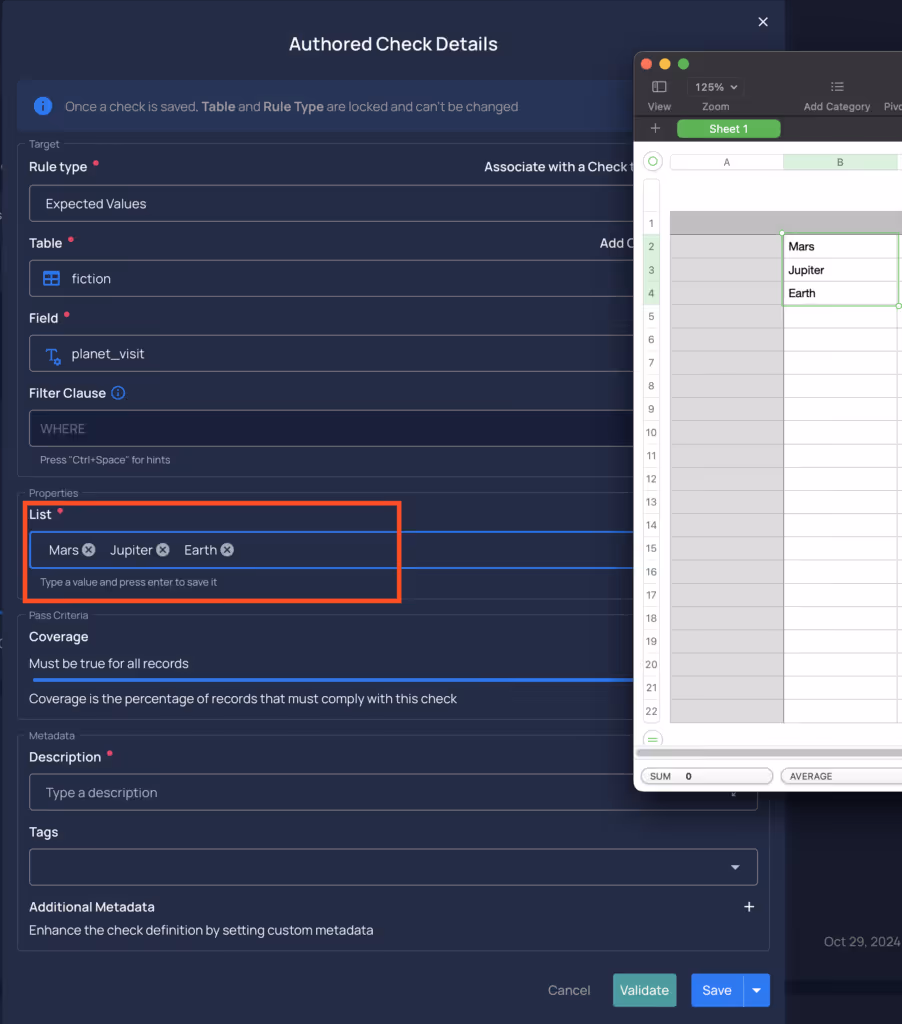Click the AVERAGE summary pill in Numbers
The height and width of the screenshot is (1024, 902).
[x=841, y=776]
